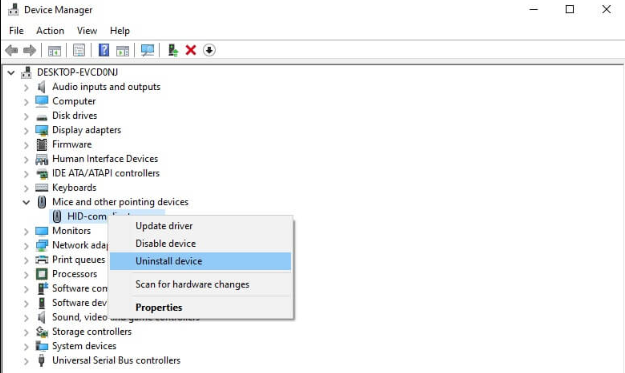Screen dimensions: 625x373
Task: Expand the Firmware category
Action: pos(26,145)
